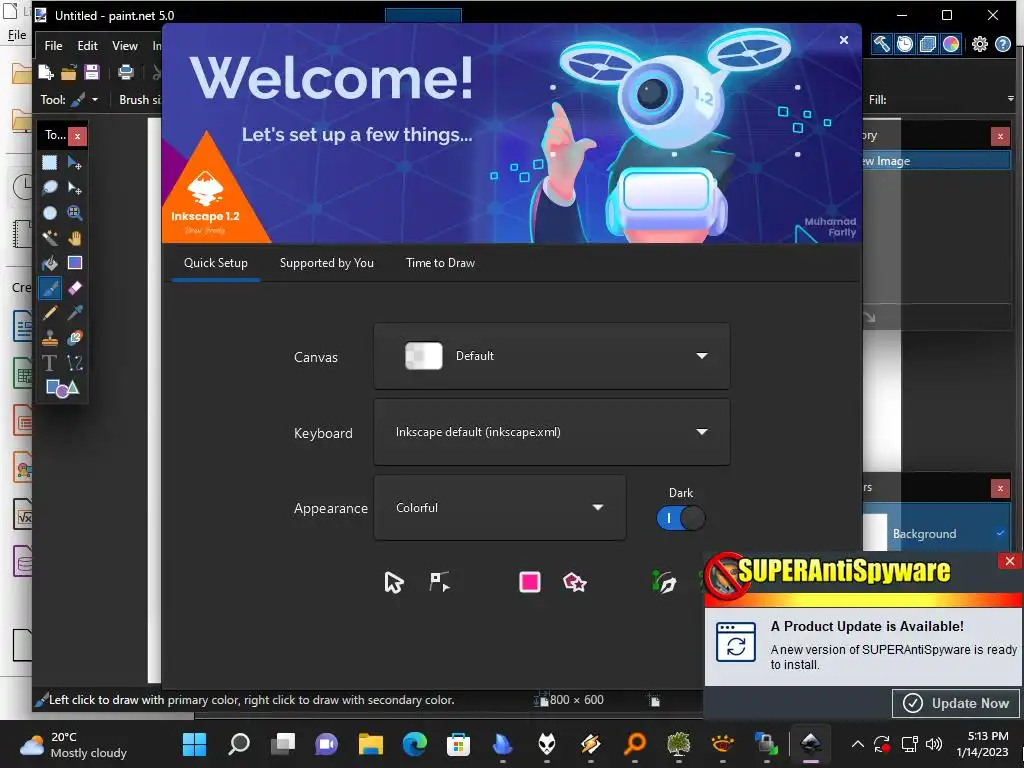Open the Canvas dropdown
1024x768 pixels.
click(x=552, y=356)
